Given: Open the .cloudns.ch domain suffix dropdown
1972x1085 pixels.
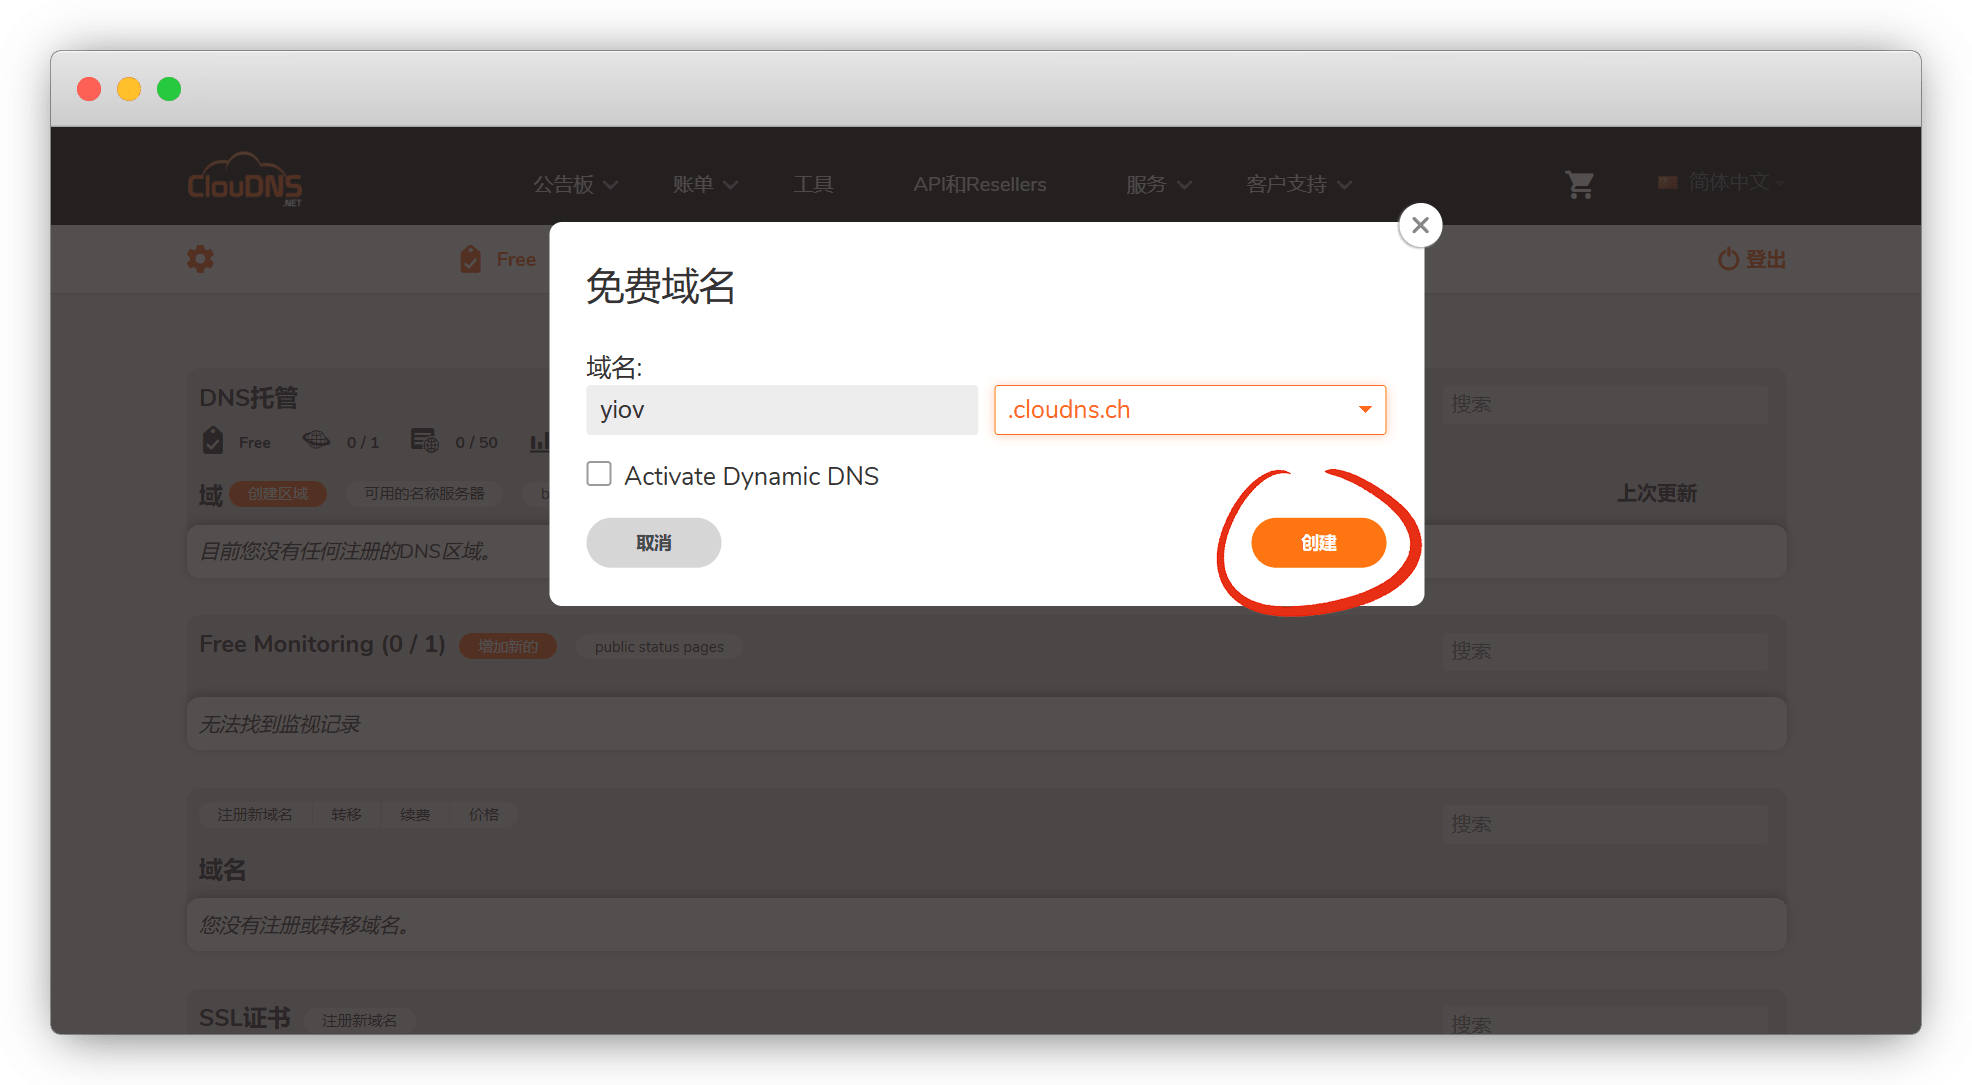Looking at the screenshot, I should [1189, 410].
